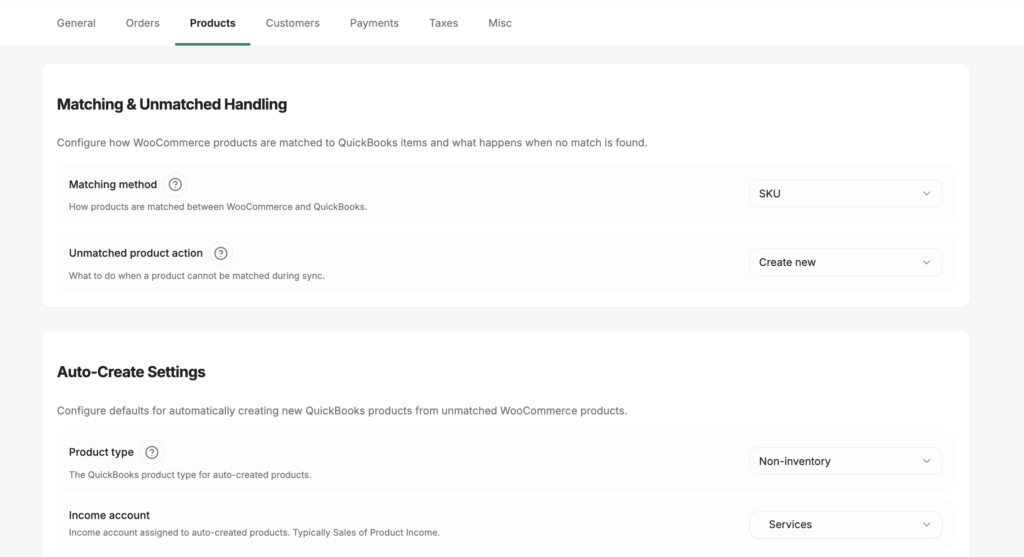The image size is (1024, 557).
Task: Select the Products tab
Action: (x=212, y=23)
